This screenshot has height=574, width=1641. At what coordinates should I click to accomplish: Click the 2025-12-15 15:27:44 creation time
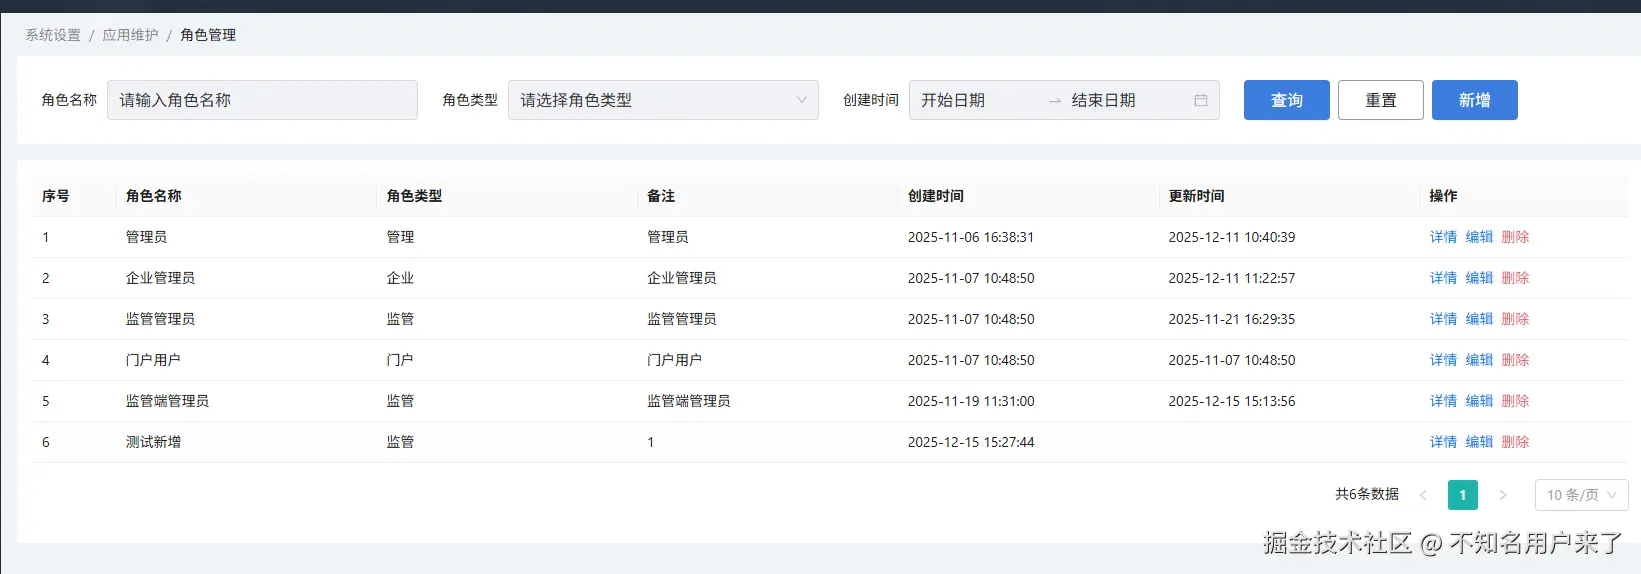(971, 442)
